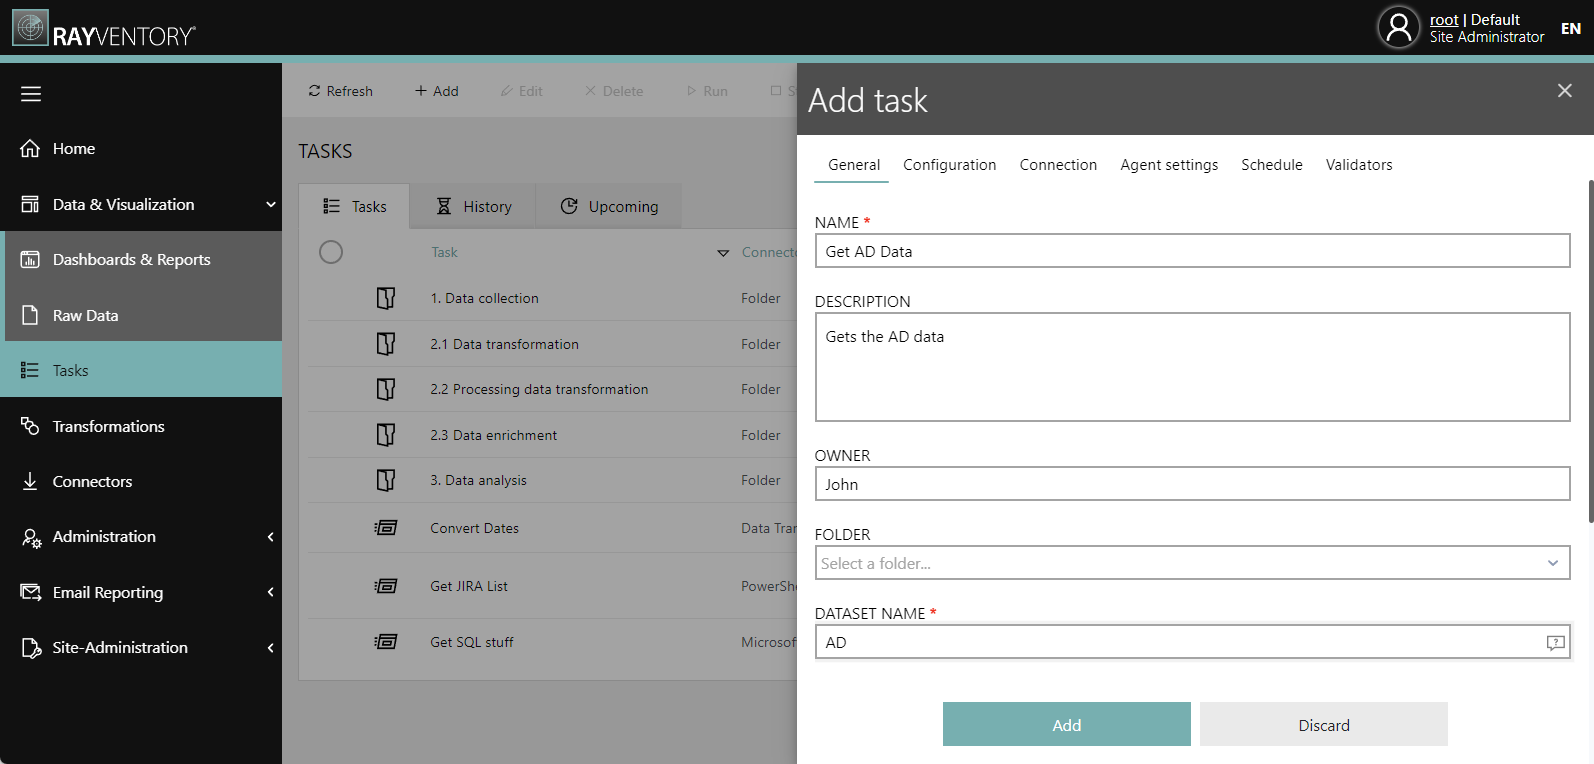Click the Connectors download icon
Image resolution: width=1594 pixels, height=764 pixels.
click(31, 482)
